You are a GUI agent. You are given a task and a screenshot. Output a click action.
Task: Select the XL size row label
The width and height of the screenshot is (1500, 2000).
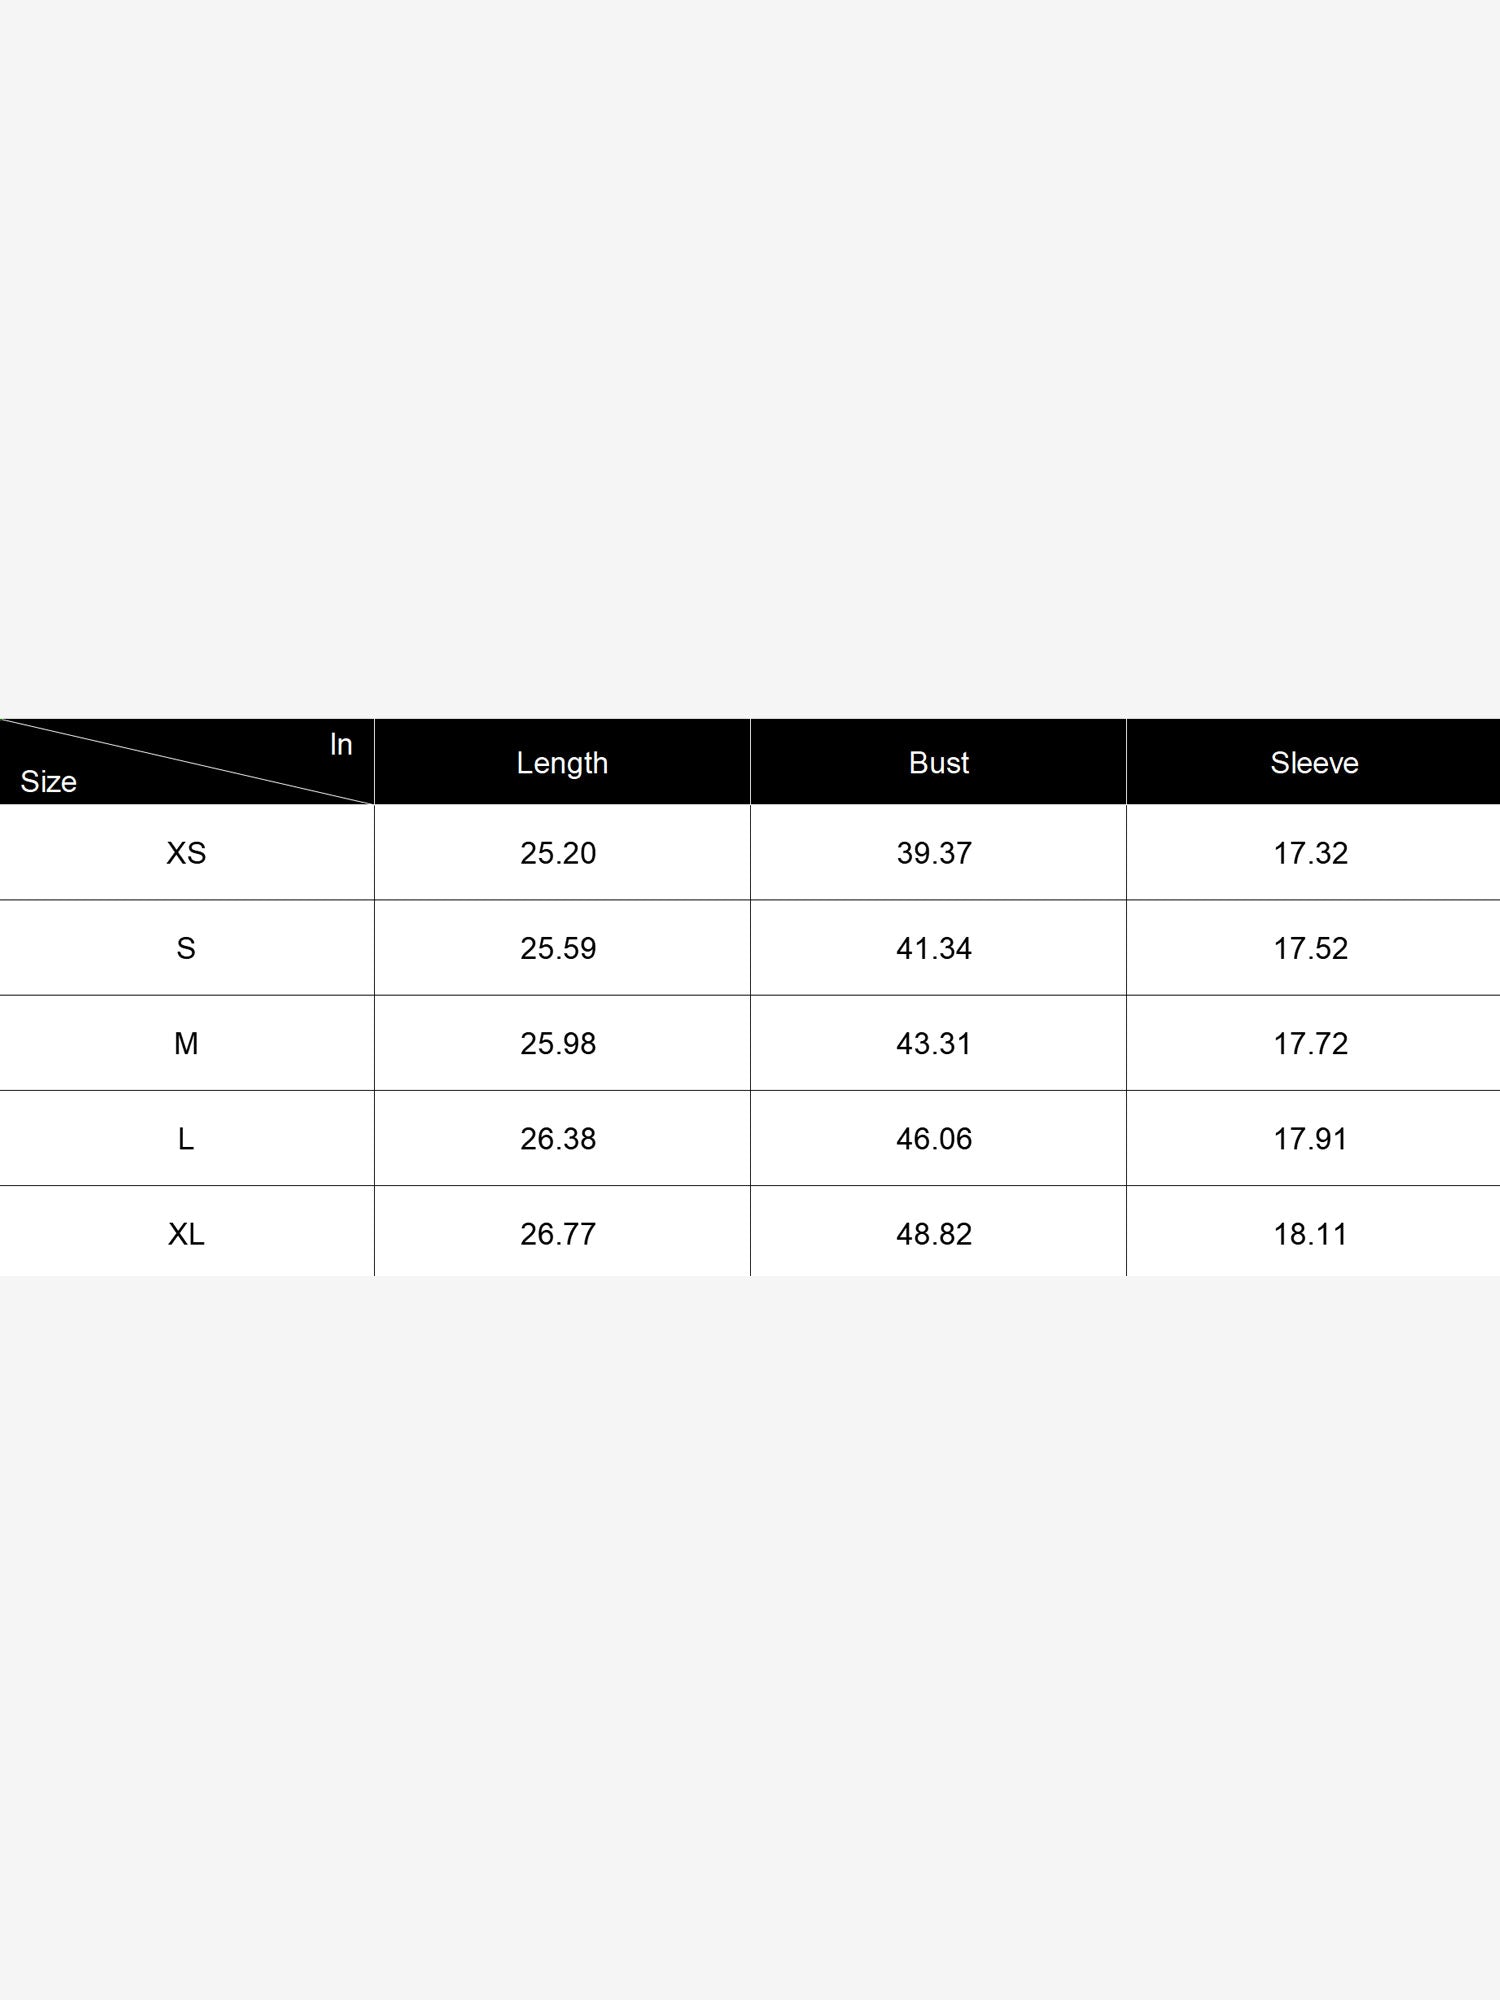pos(186,1234)
